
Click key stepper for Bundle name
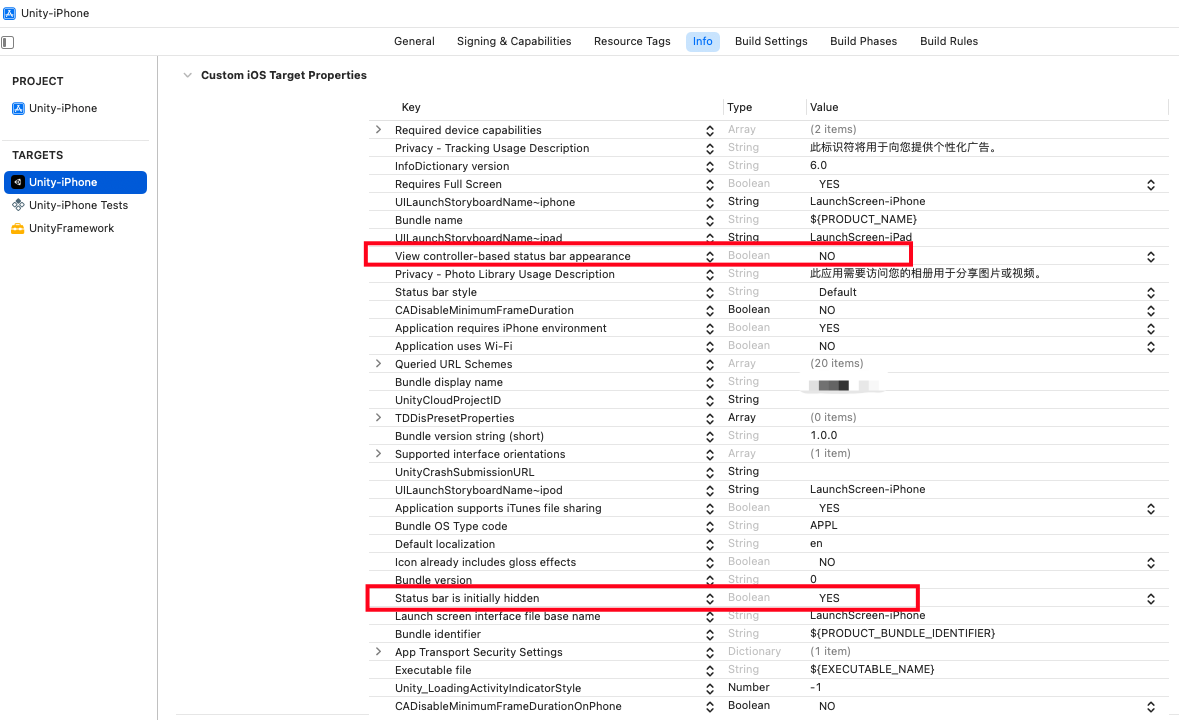coord(710,221)
